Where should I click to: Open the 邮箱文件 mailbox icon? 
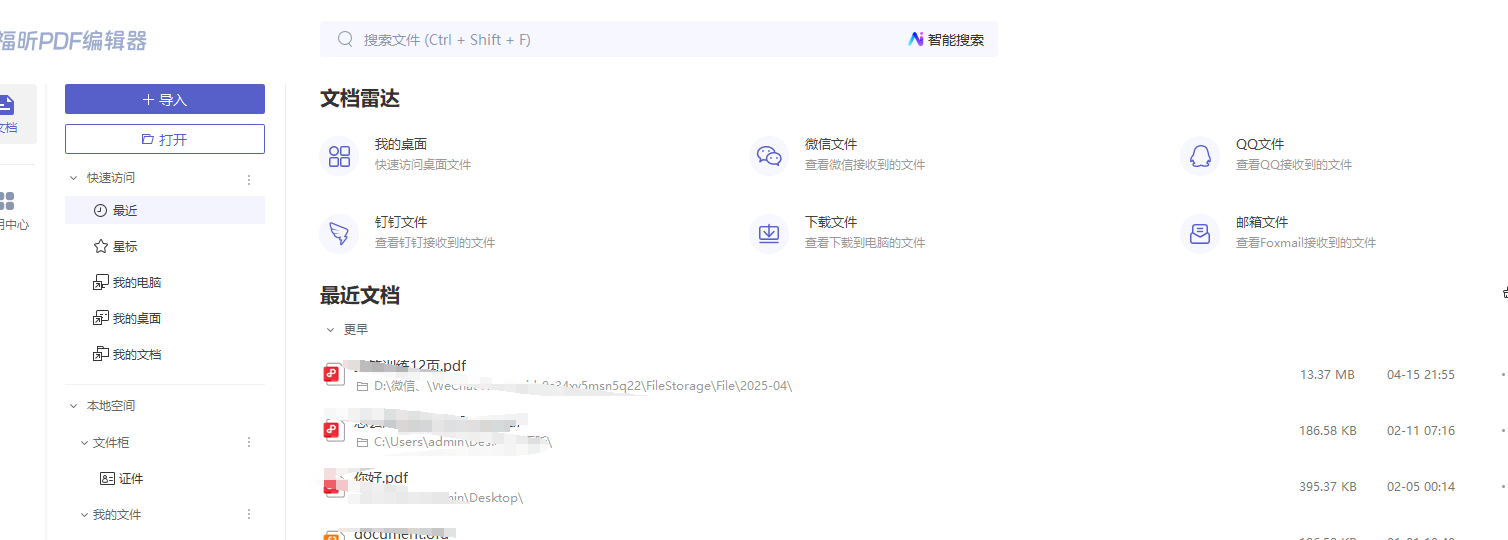1200,234
